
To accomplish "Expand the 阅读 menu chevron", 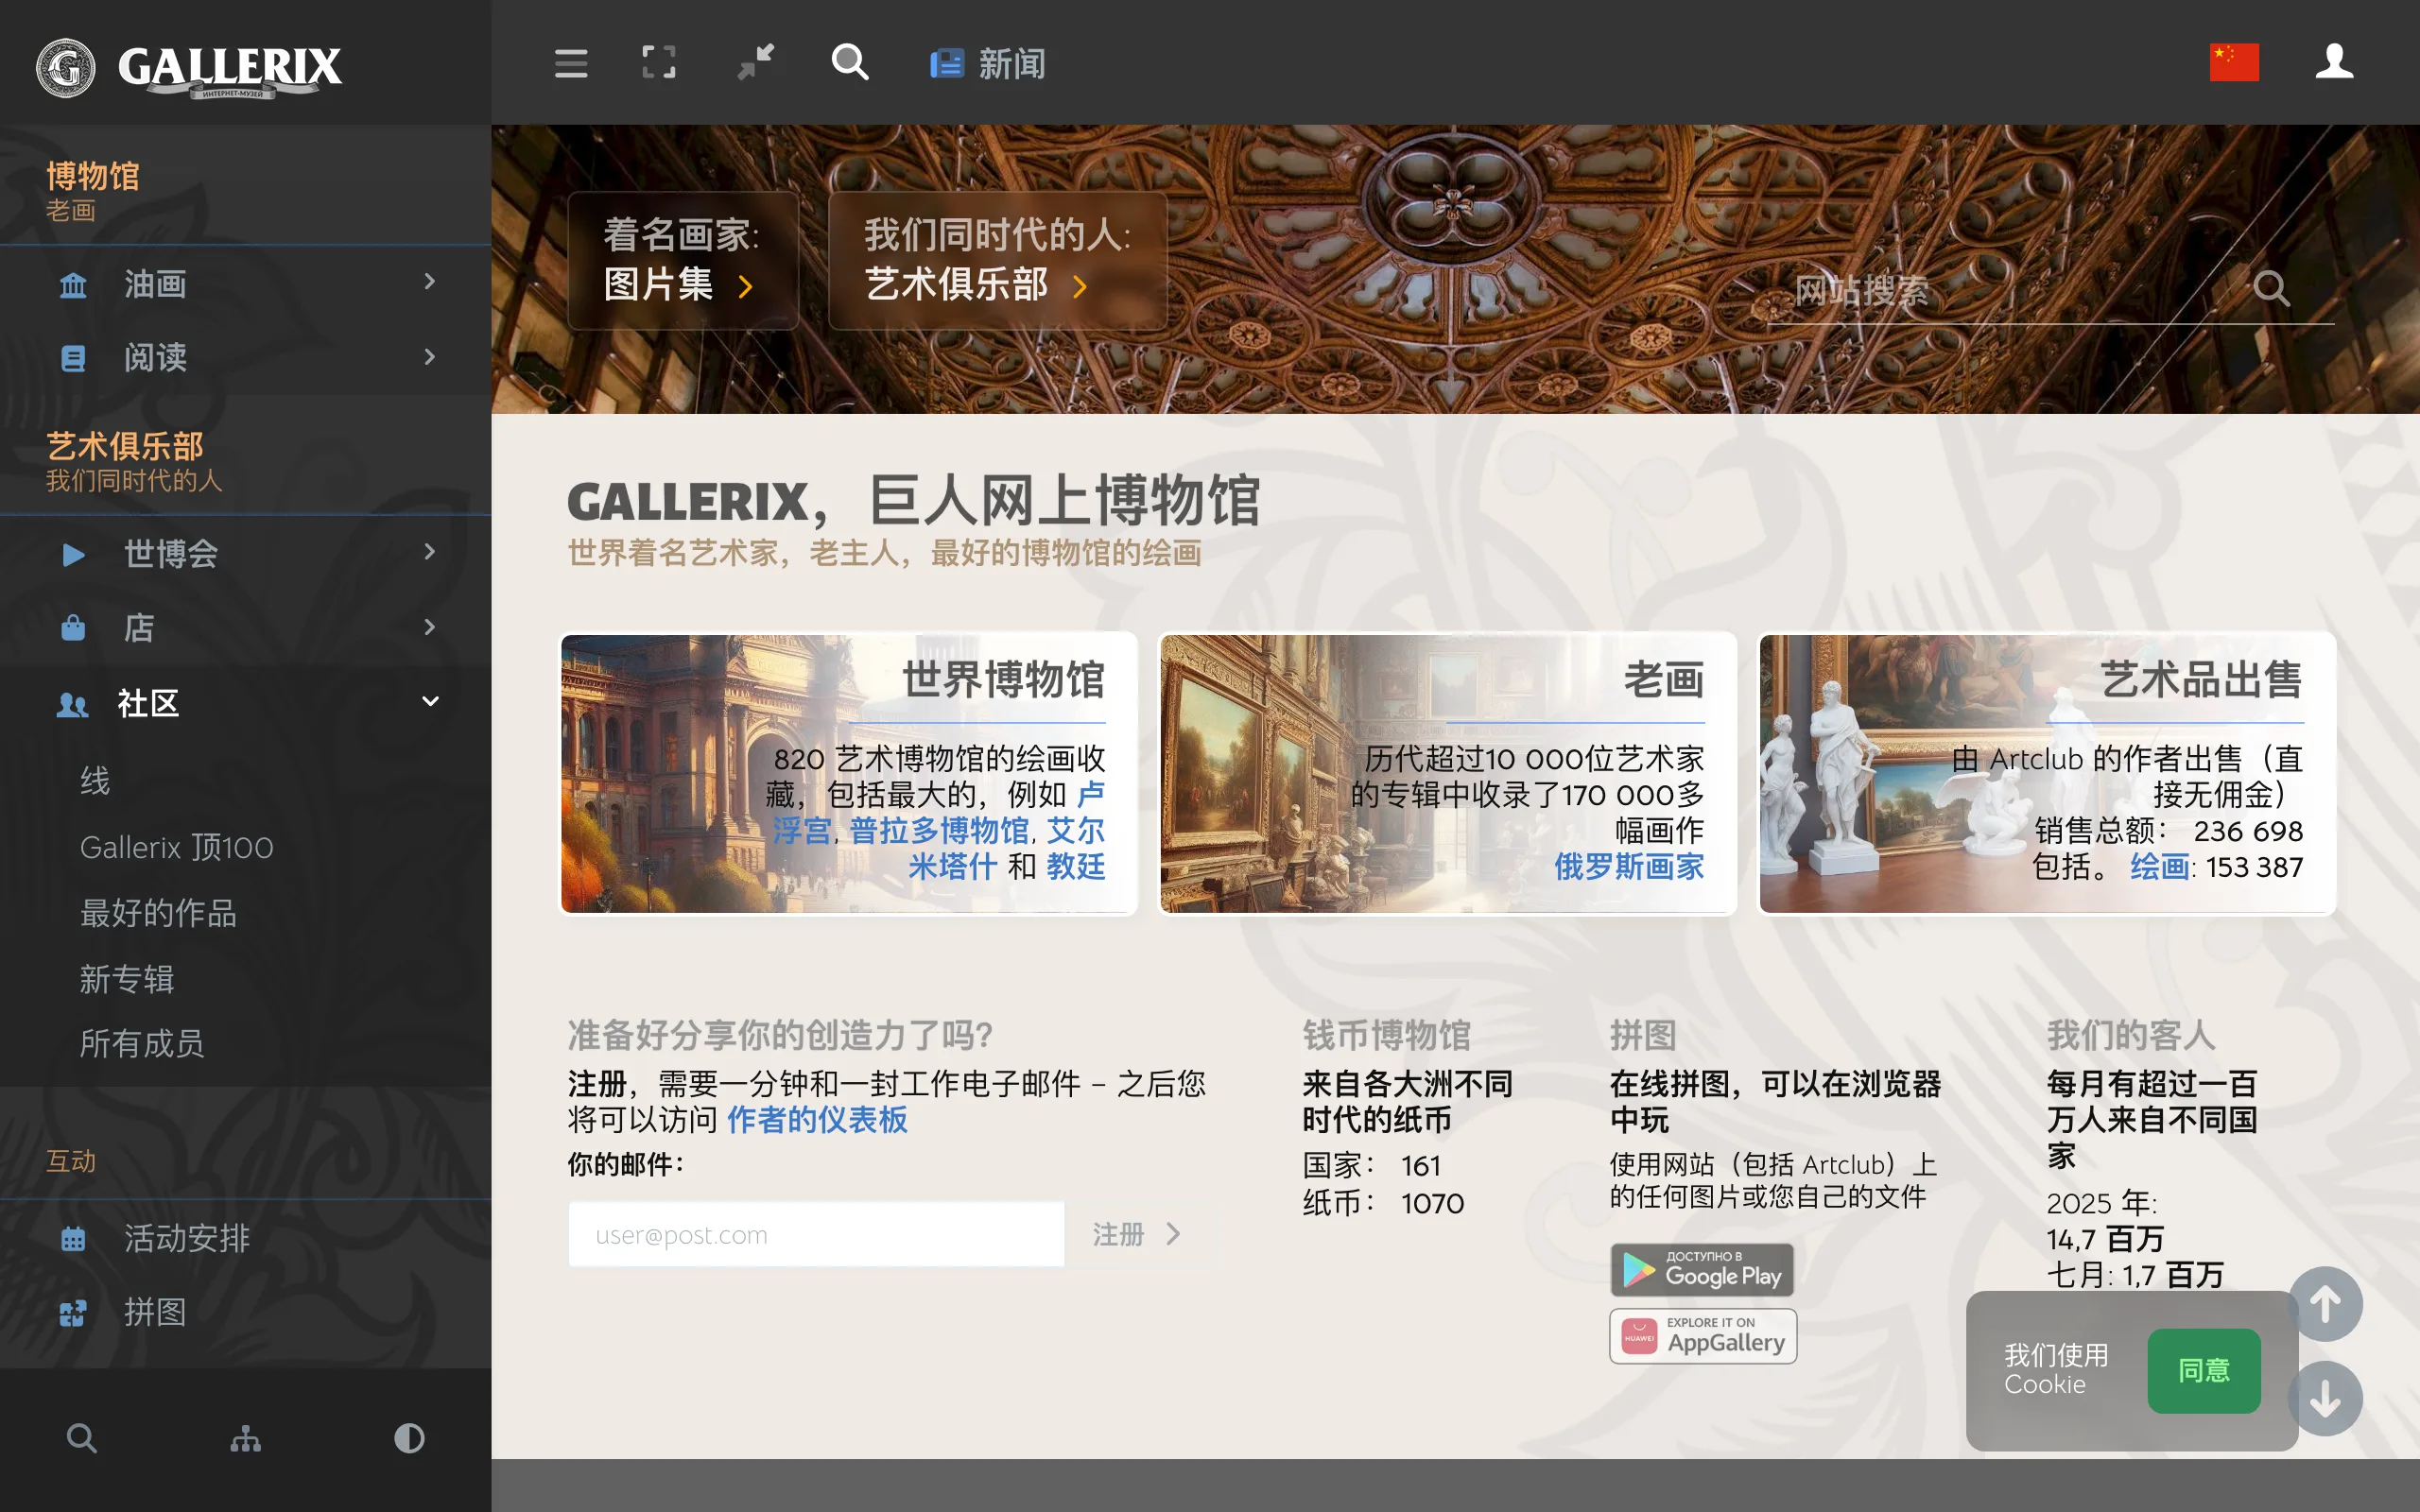I will point(430,357).
